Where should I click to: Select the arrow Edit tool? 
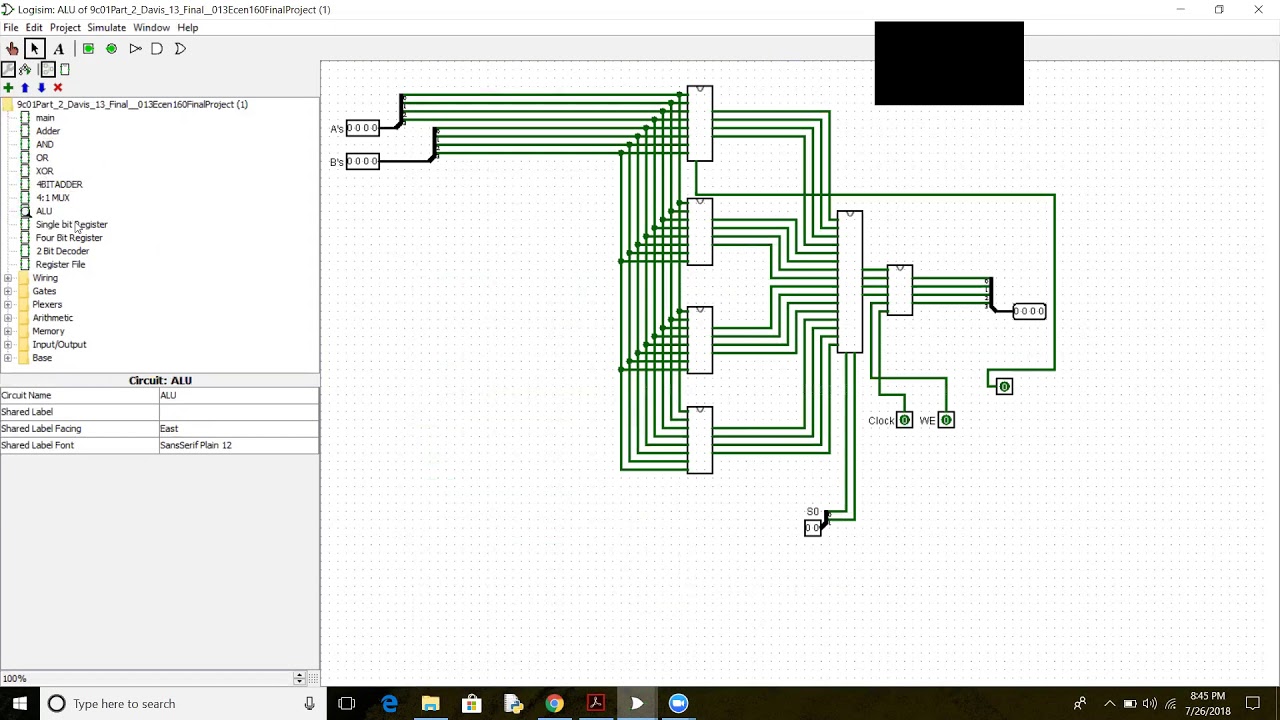tap(35, 48)
